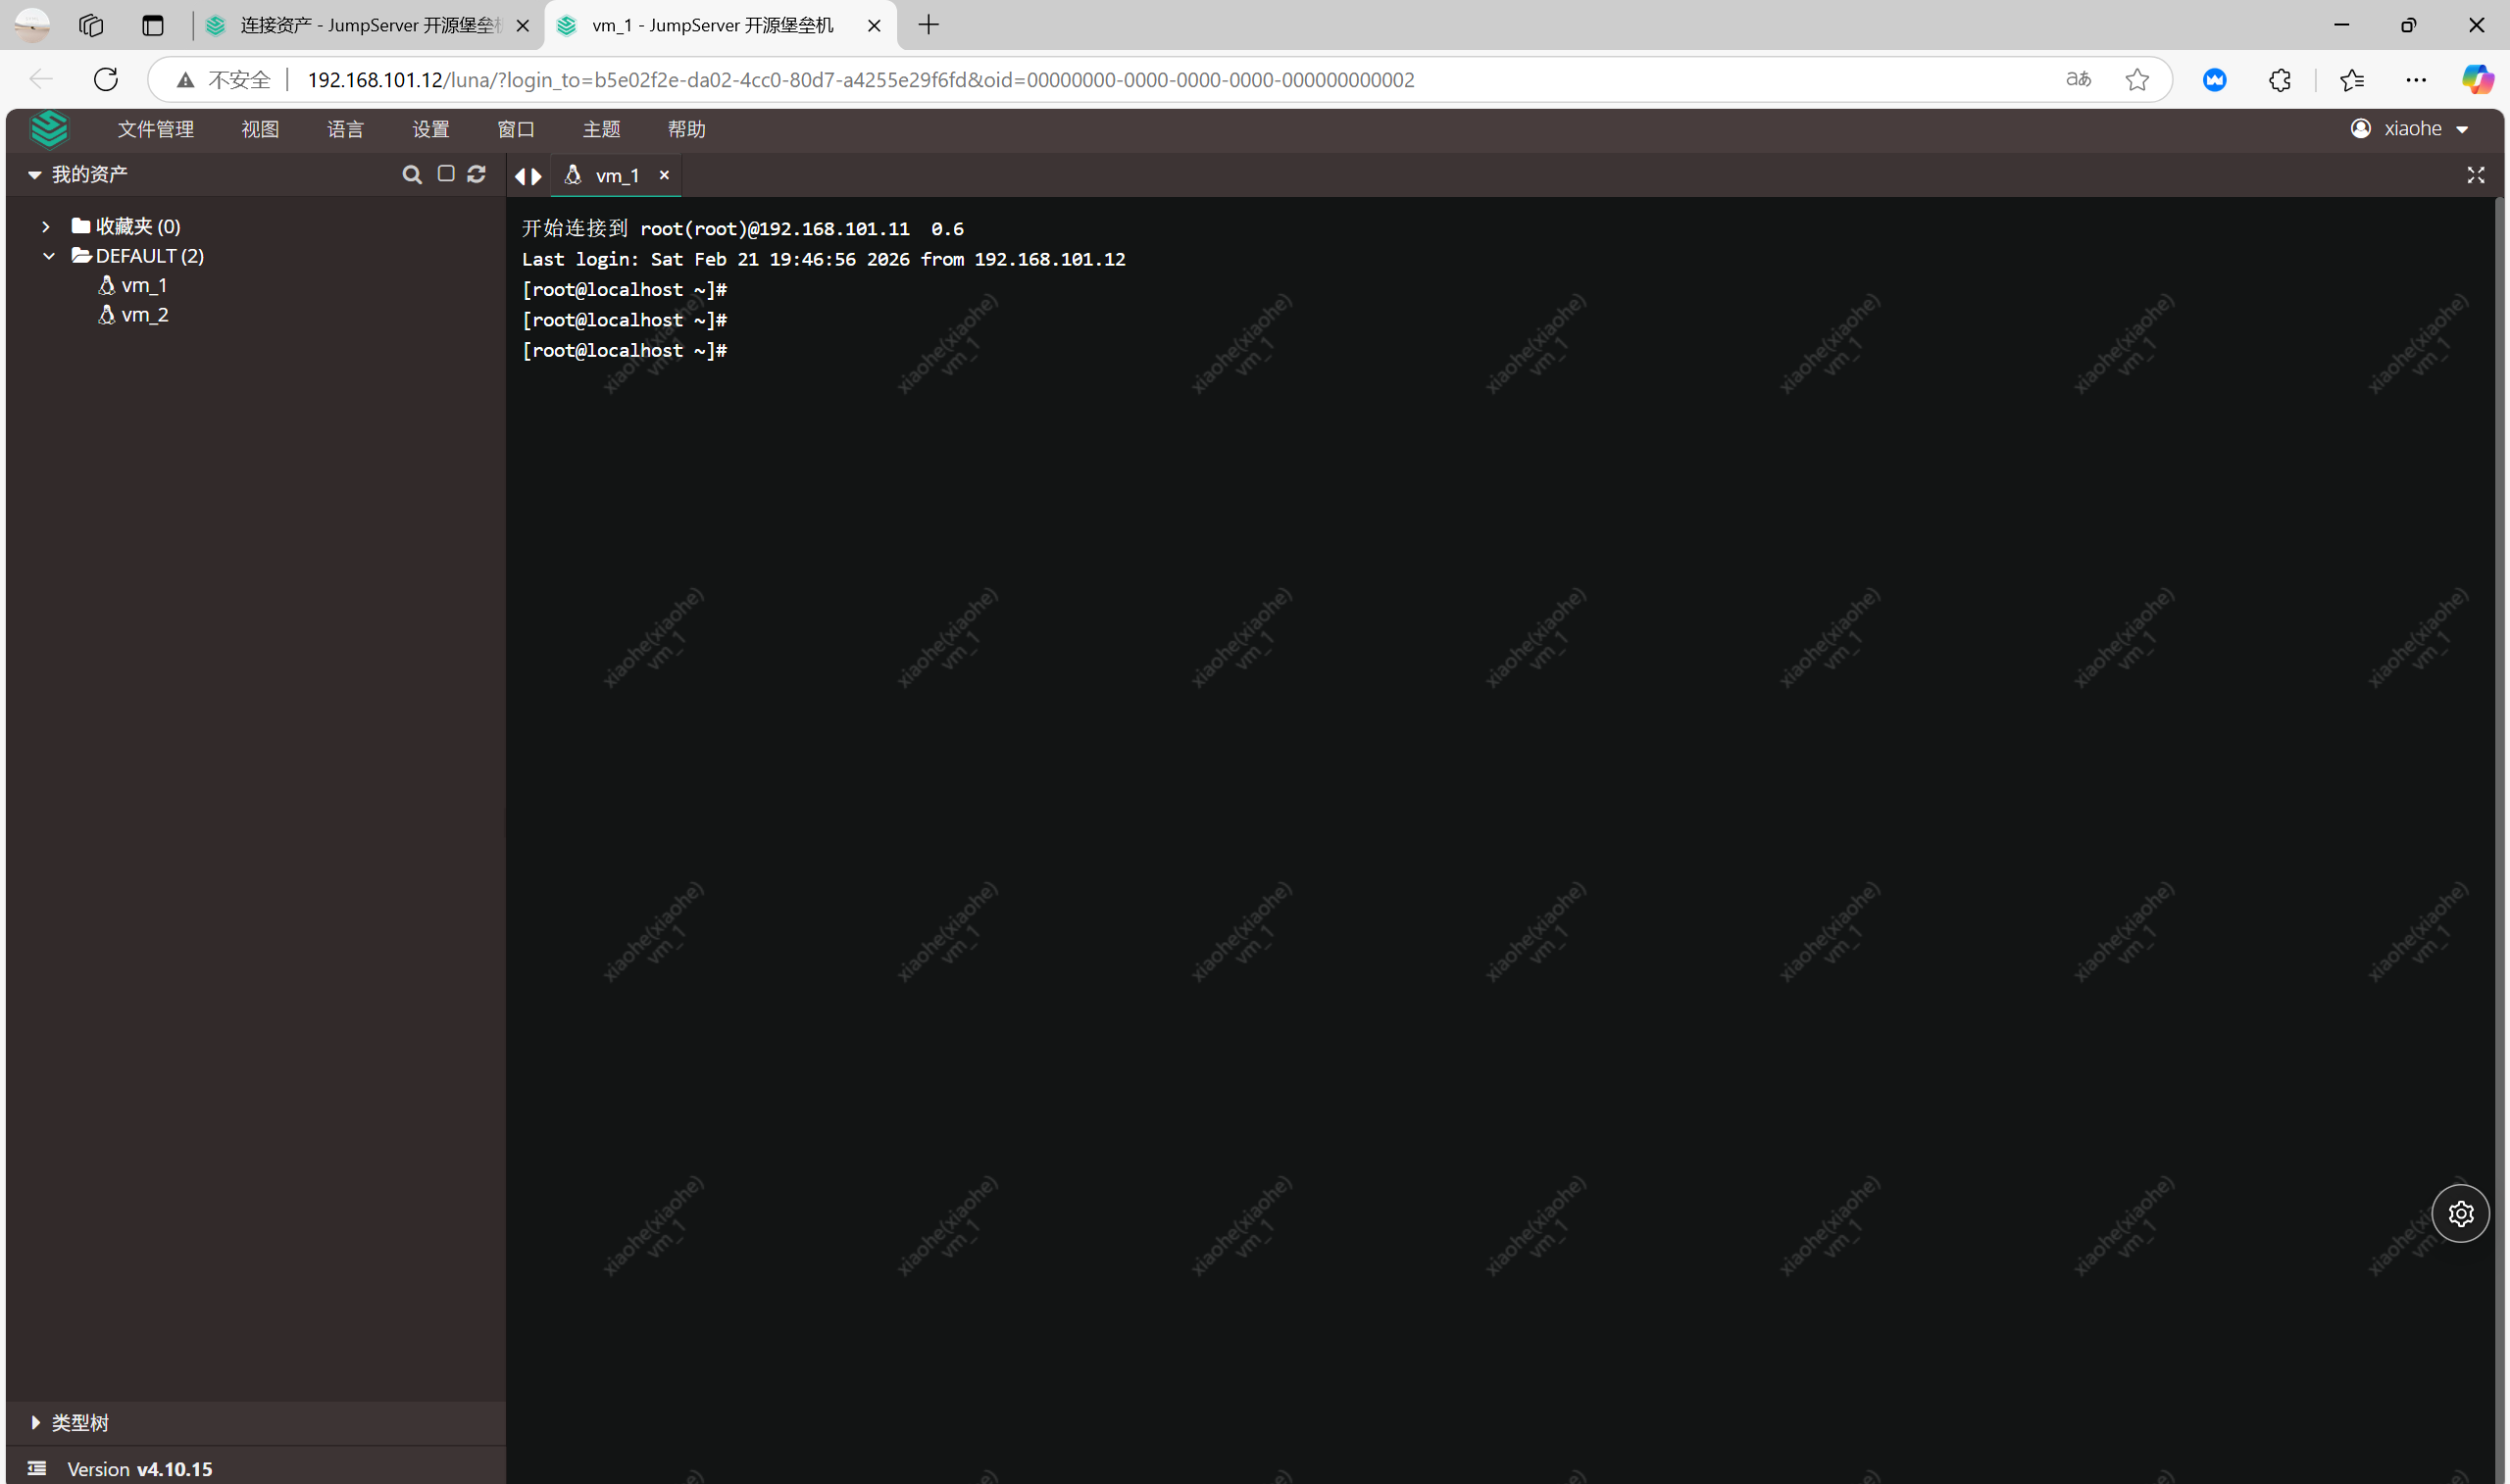Click the search icon in assets panel
The image size is (2510, 1484).
click(x=411, y=175)
